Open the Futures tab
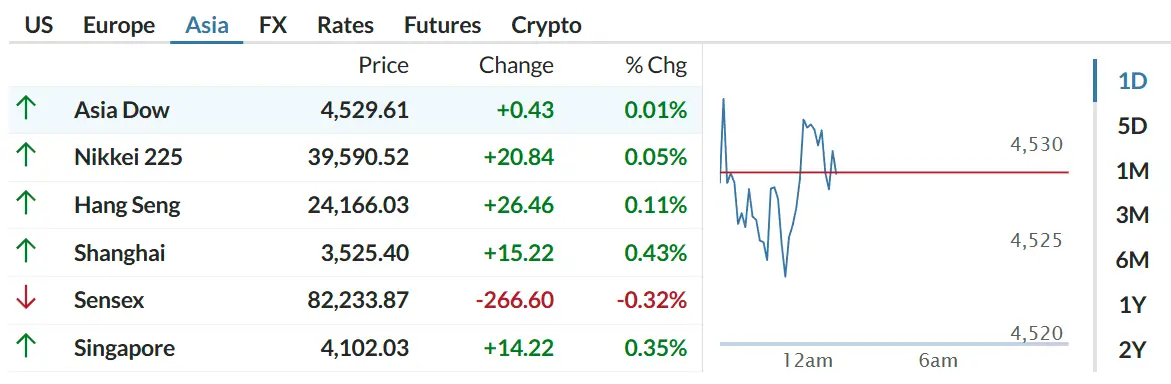Image resolution: width=1171 pixels, height=384 pixels. pyautogui.click(x=442, y=25)
